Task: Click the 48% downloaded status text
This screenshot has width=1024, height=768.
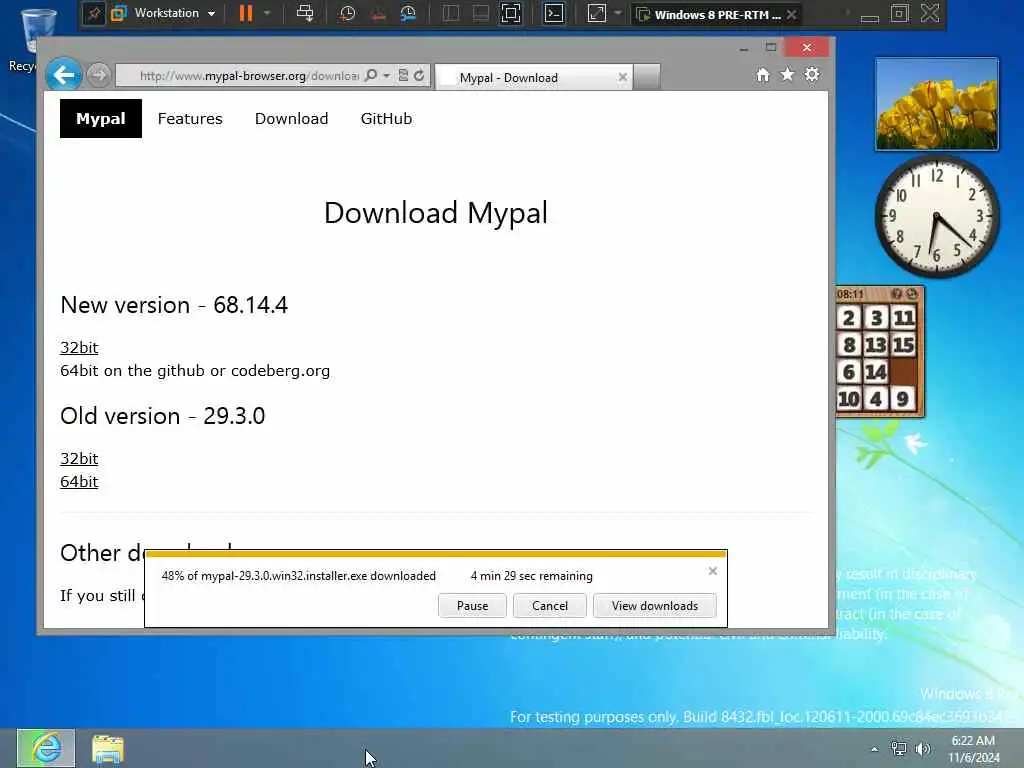Action: tap(298, 576)
